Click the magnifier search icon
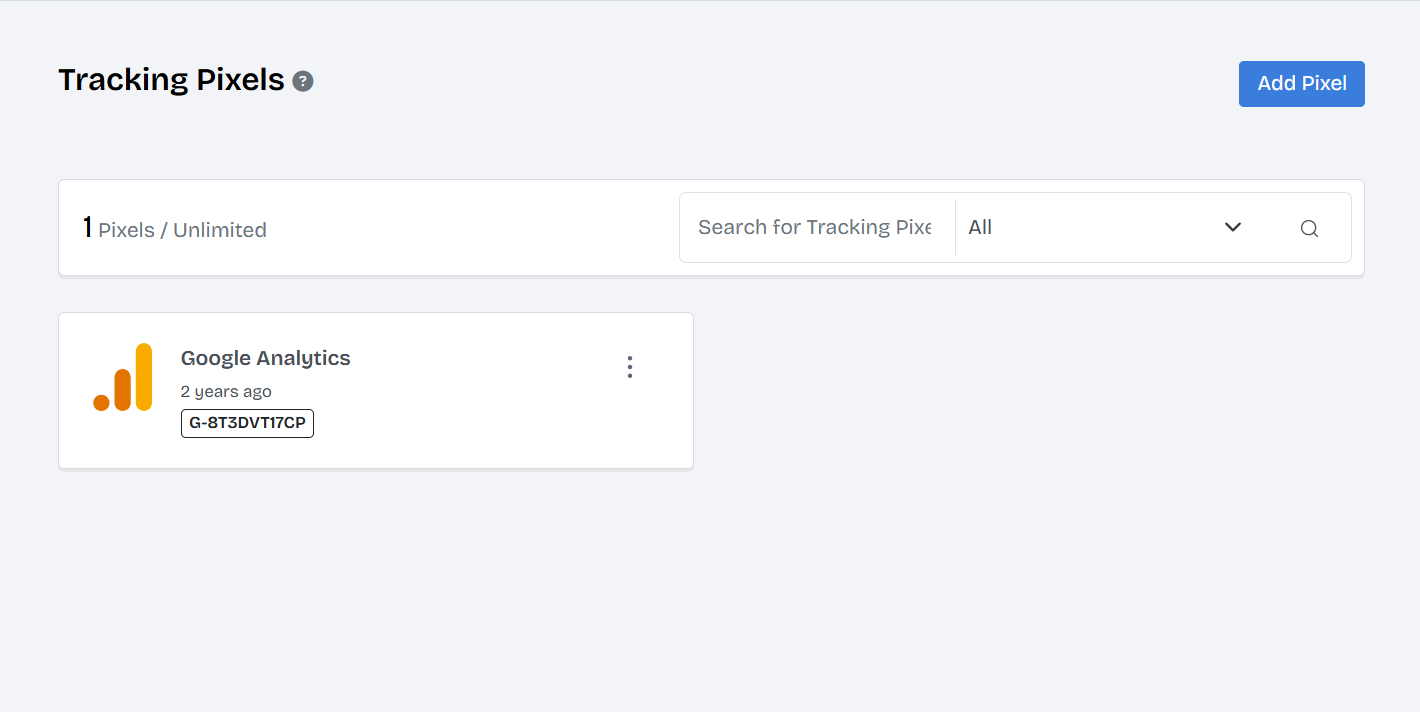Viewport: 1420px width, 712px height. click(x=1309, y=228)
